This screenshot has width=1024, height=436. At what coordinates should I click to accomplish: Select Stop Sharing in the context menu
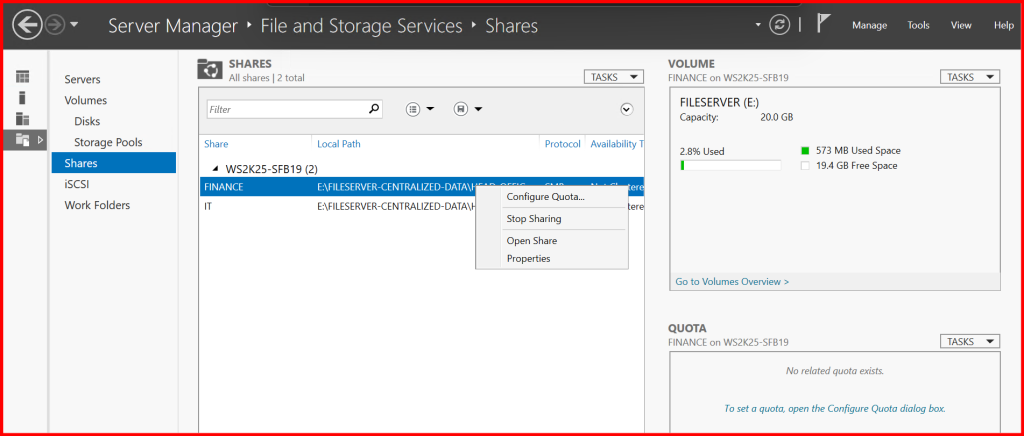click(534, 219)
